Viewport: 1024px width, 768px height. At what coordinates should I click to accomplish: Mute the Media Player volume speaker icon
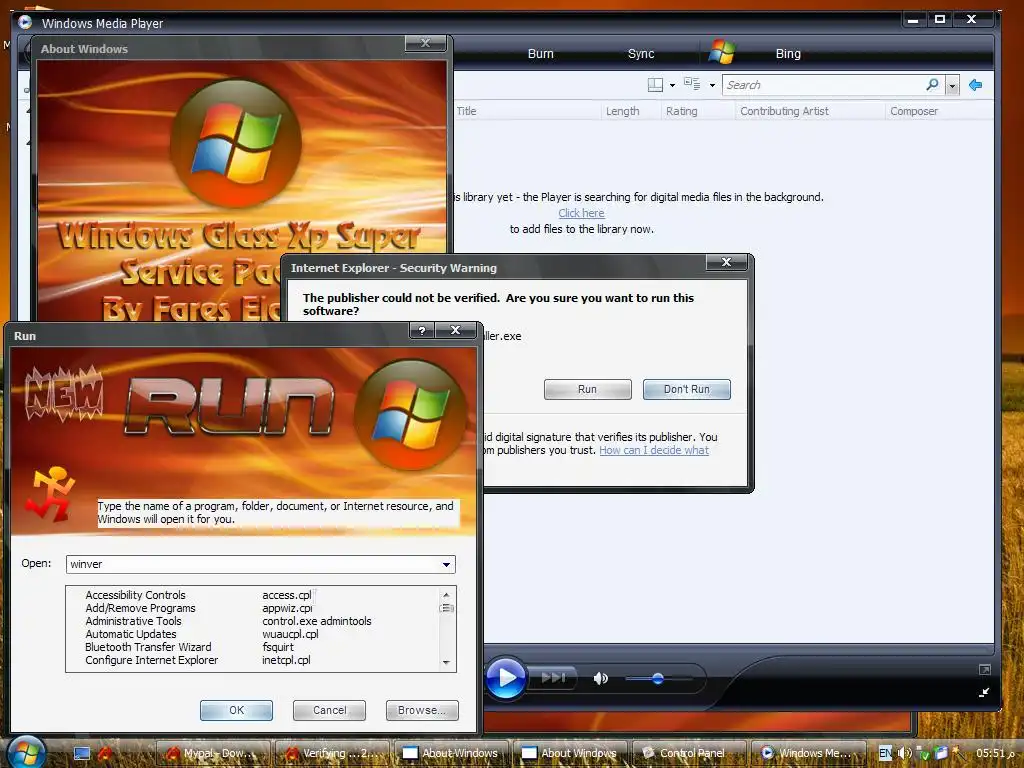[x=600, y=679]
